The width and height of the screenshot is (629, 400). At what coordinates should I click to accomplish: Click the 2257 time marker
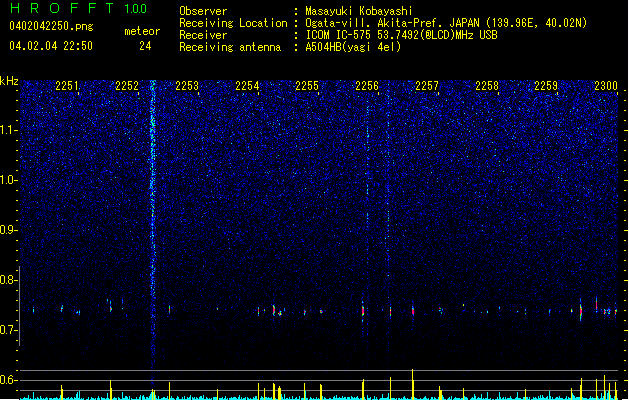427,86
